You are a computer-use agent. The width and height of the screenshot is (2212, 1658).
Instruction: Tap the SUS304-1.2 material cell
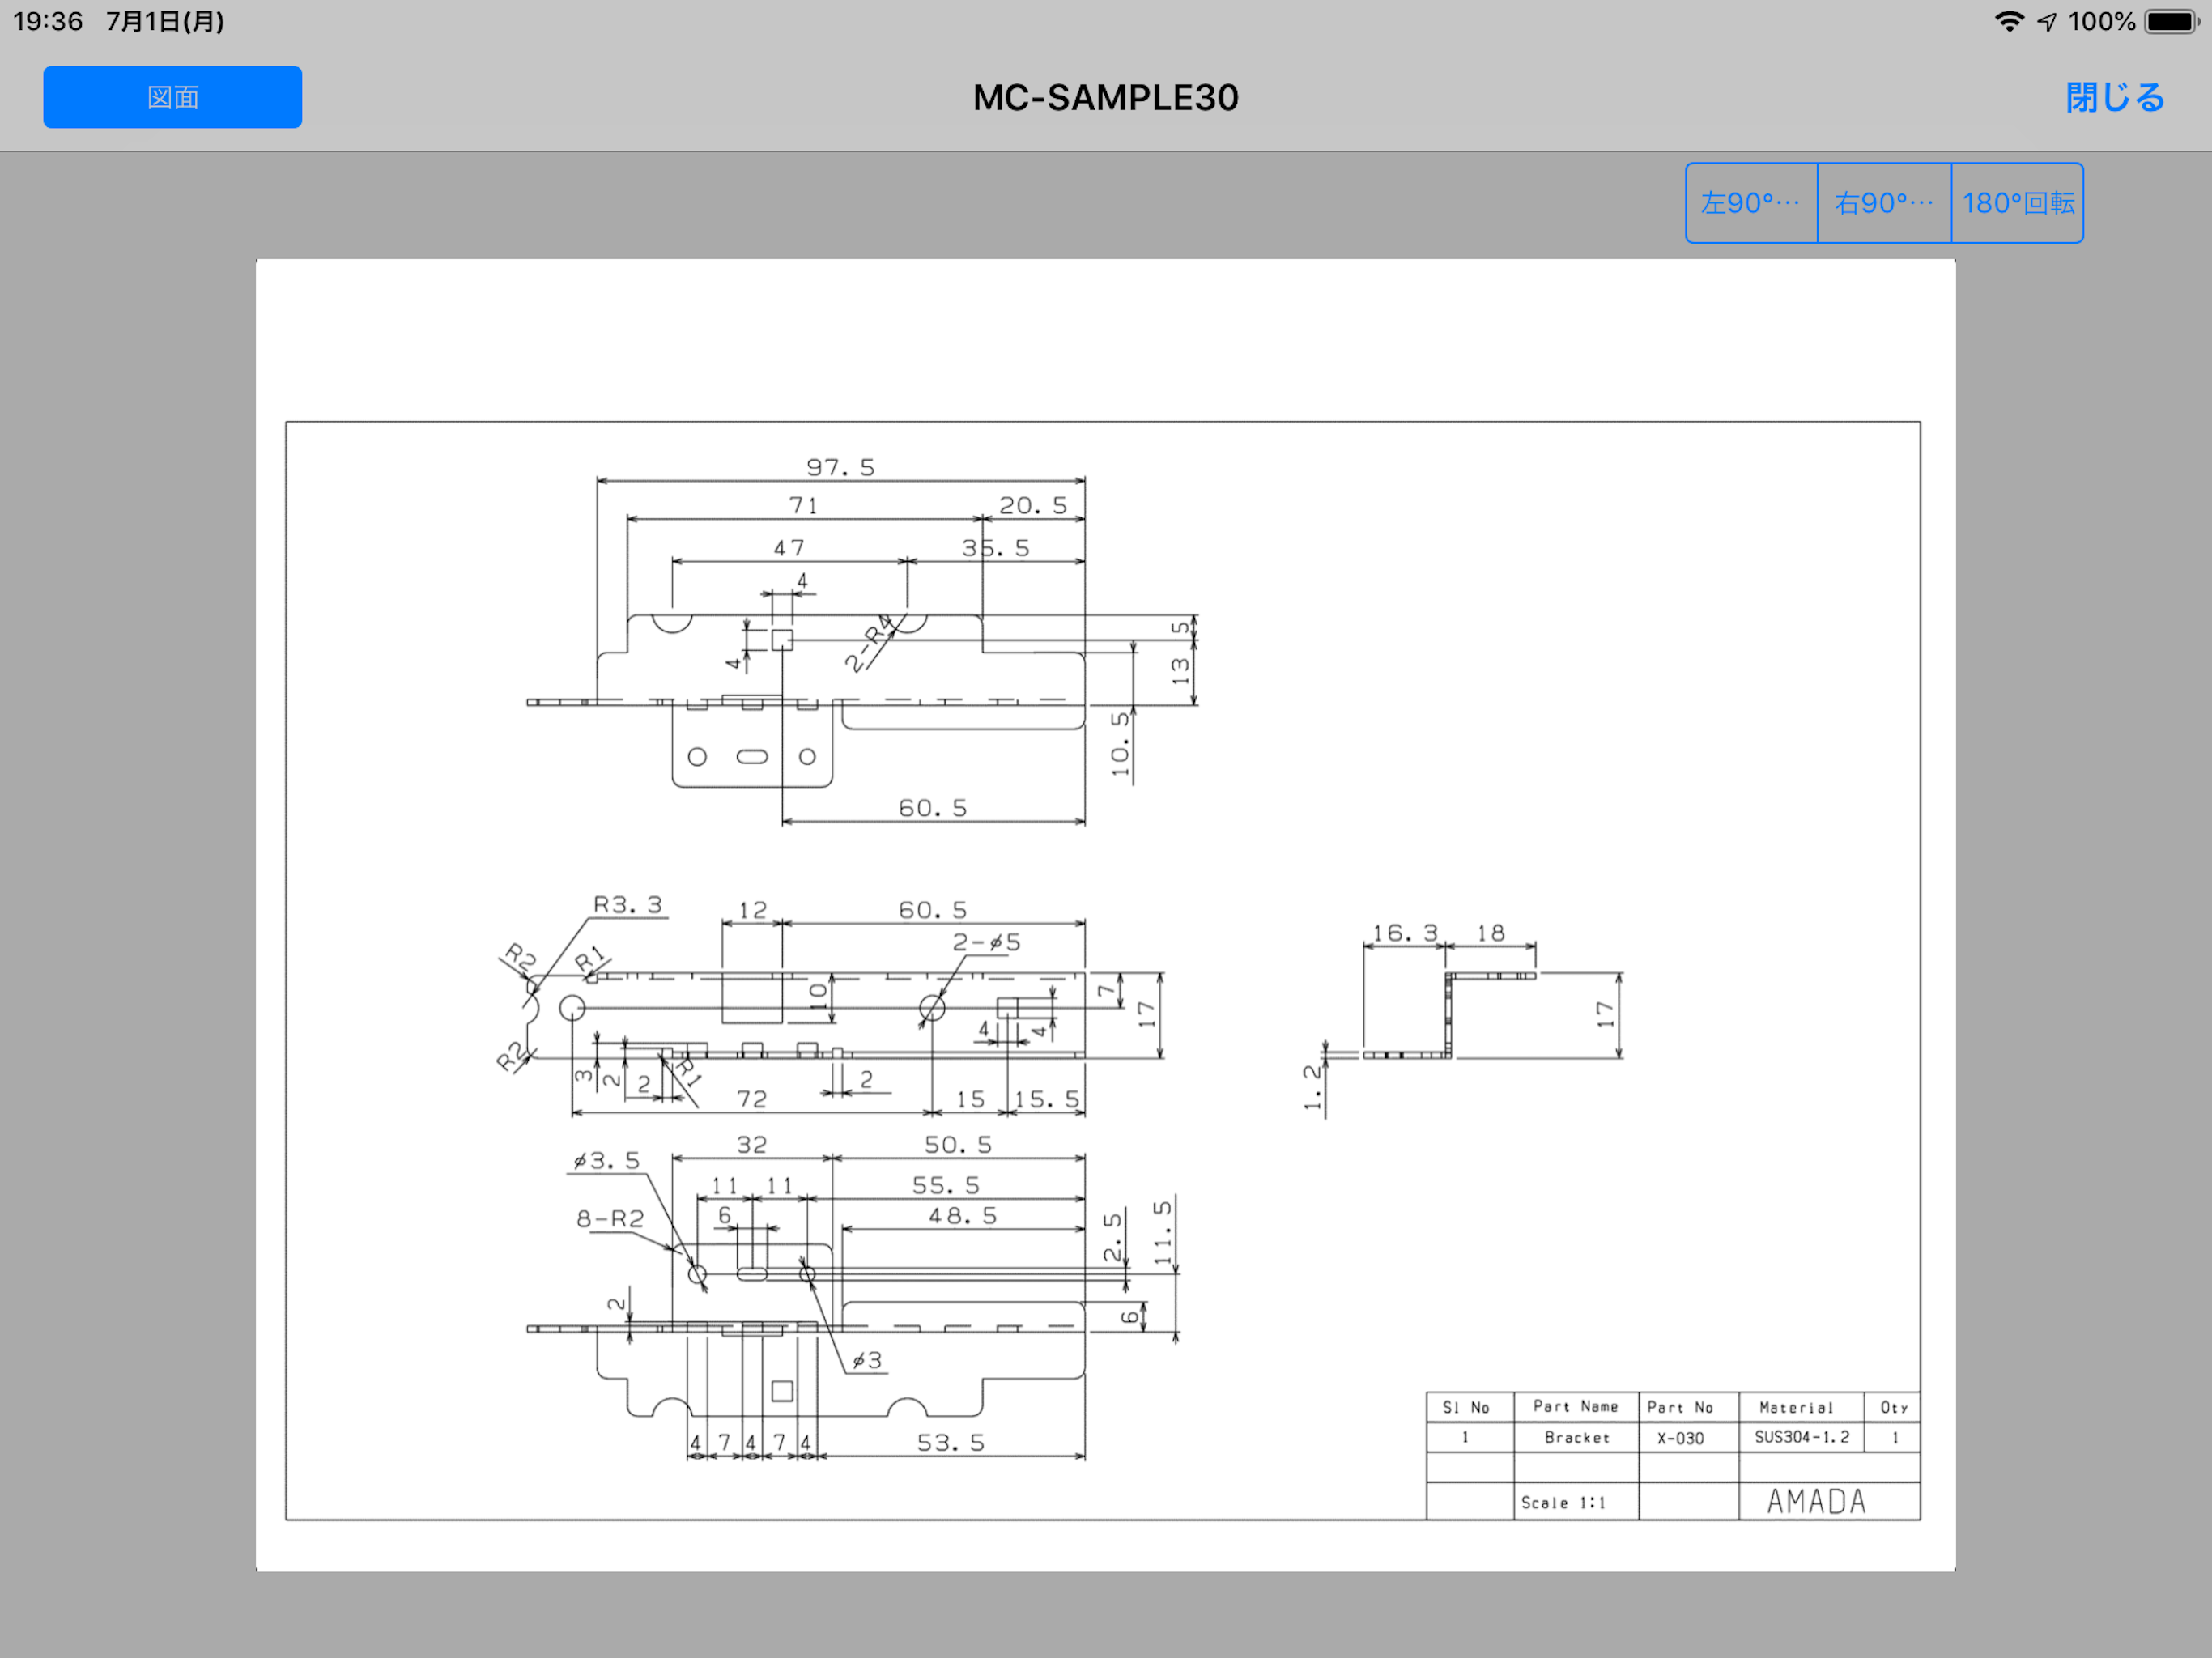1802,1437
